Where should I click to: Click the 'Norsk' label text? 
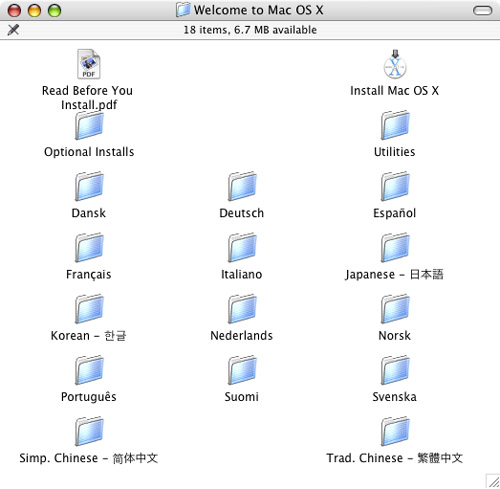[x=394, y=336]
